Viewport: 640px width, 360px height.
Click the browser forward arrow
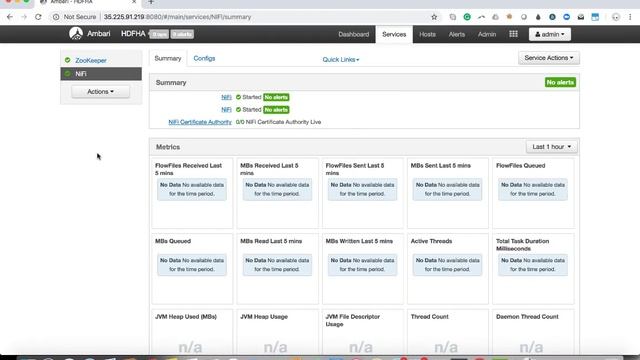[x=24, y=17]
